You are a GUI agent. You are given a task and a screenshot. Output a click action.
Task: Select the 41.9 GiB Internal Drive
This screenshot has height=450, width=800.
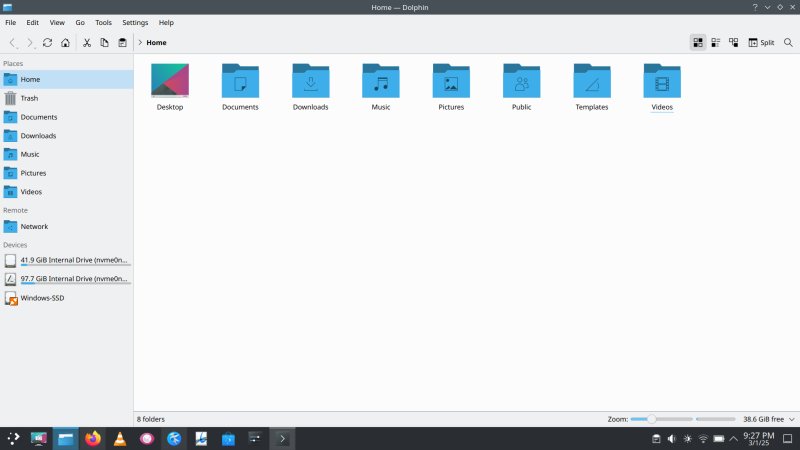coord(66,261)
